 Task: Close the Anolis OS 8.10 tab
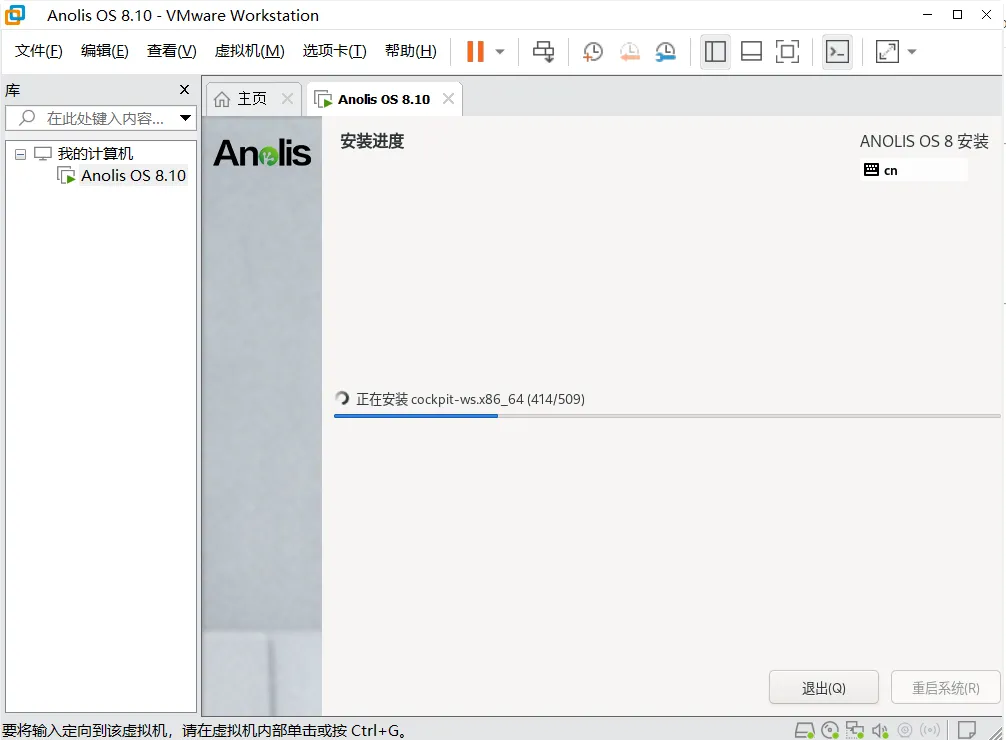coord(448,99)
